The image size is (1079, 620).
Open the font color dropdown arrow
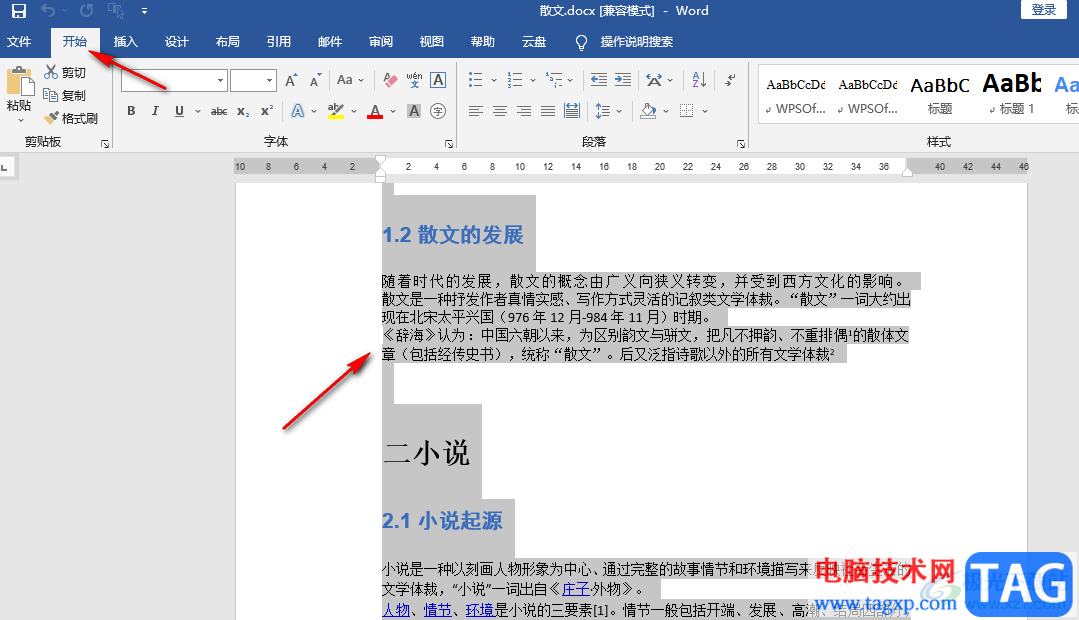point(393,111)
